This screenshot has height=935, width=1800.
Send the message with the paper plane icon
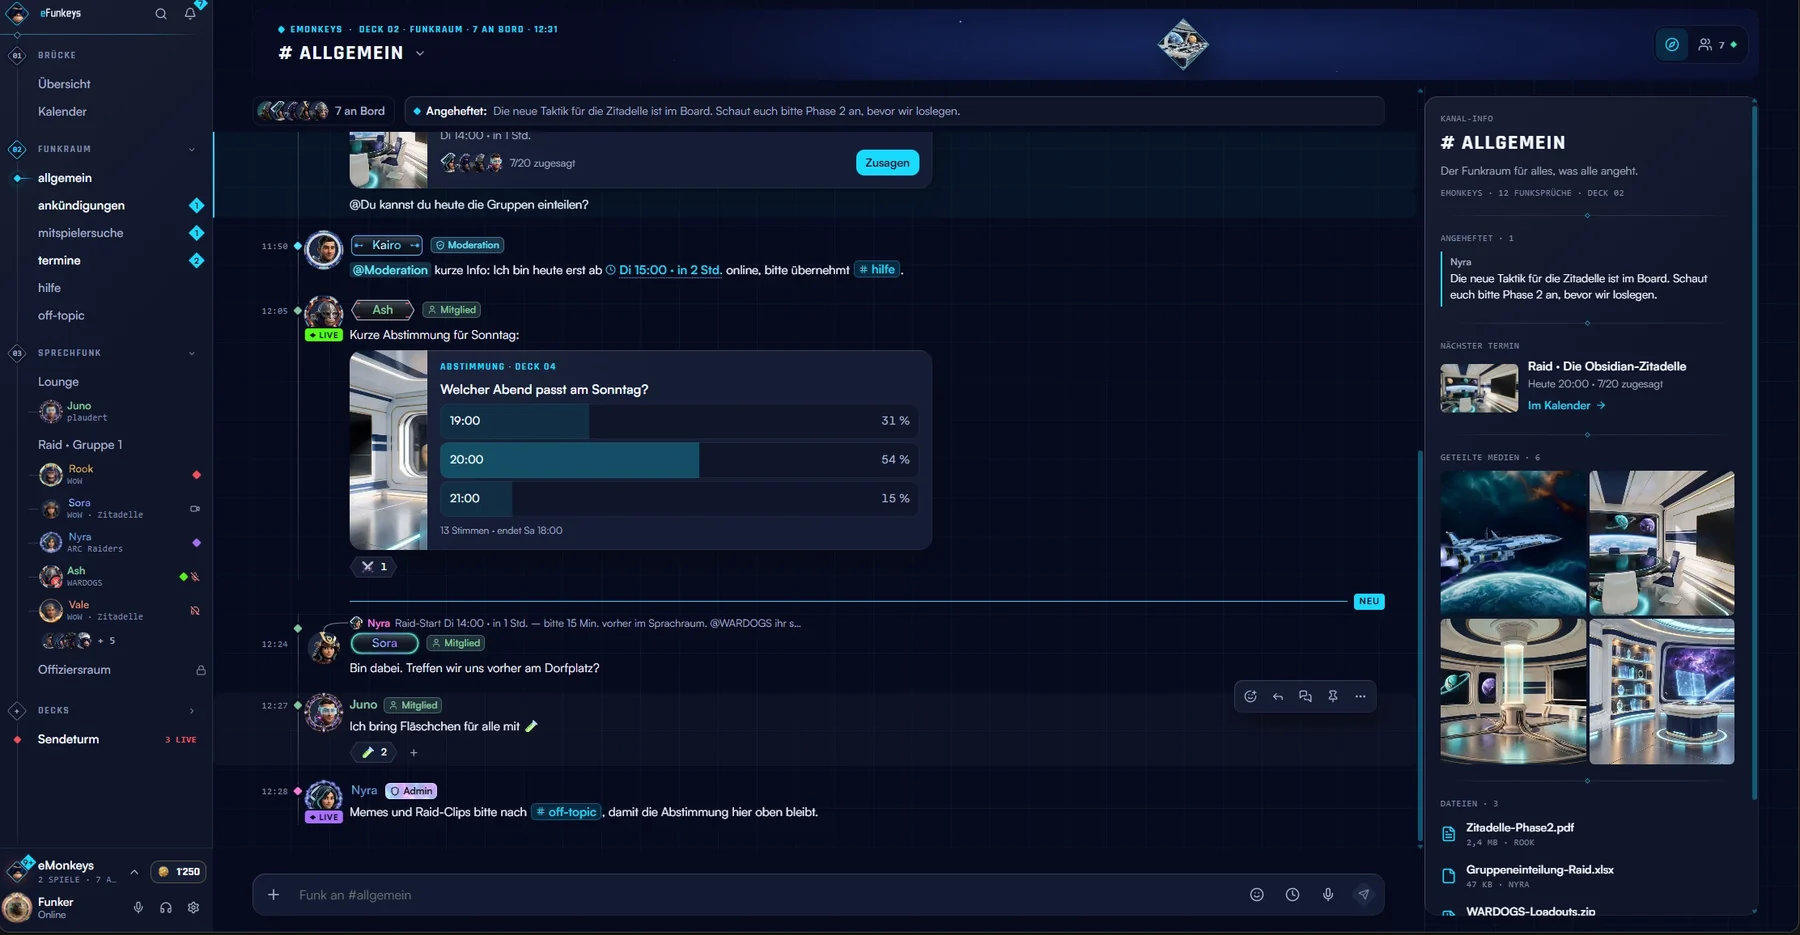tap(1363, 895)
